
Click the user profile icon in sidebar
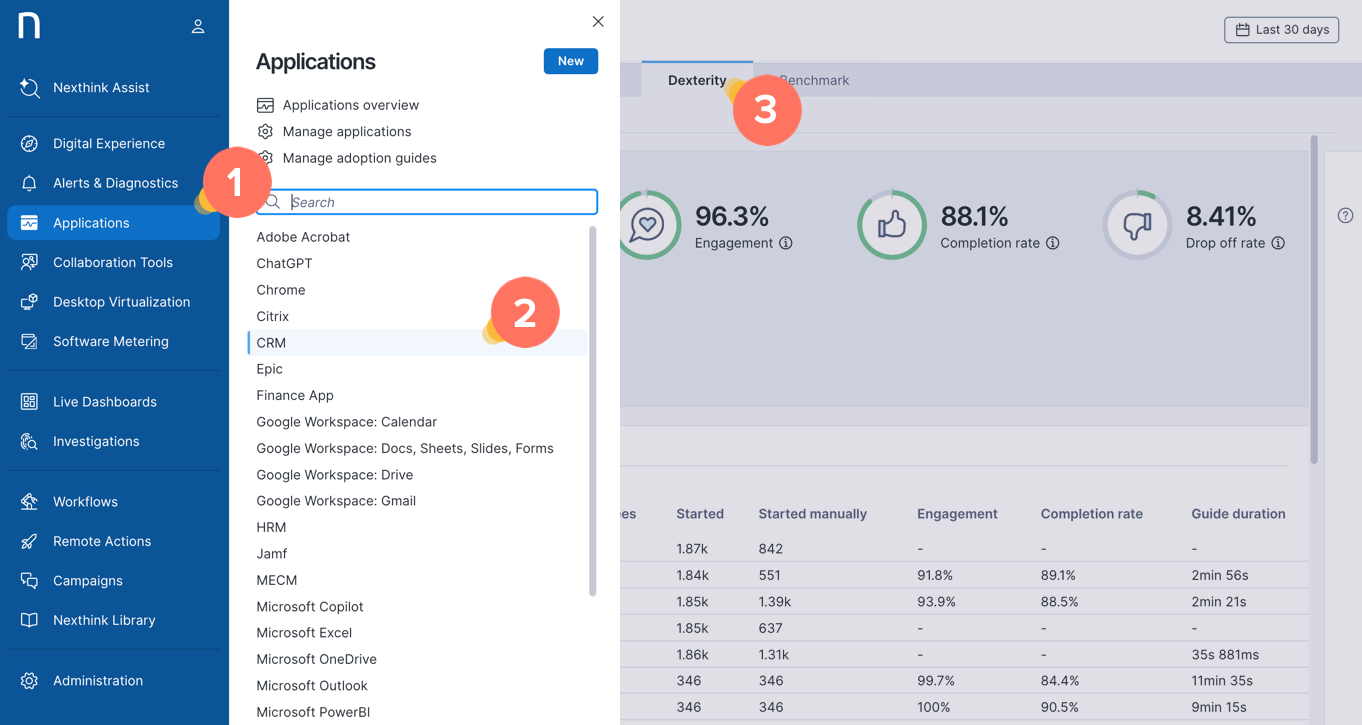tap(198, 27)
